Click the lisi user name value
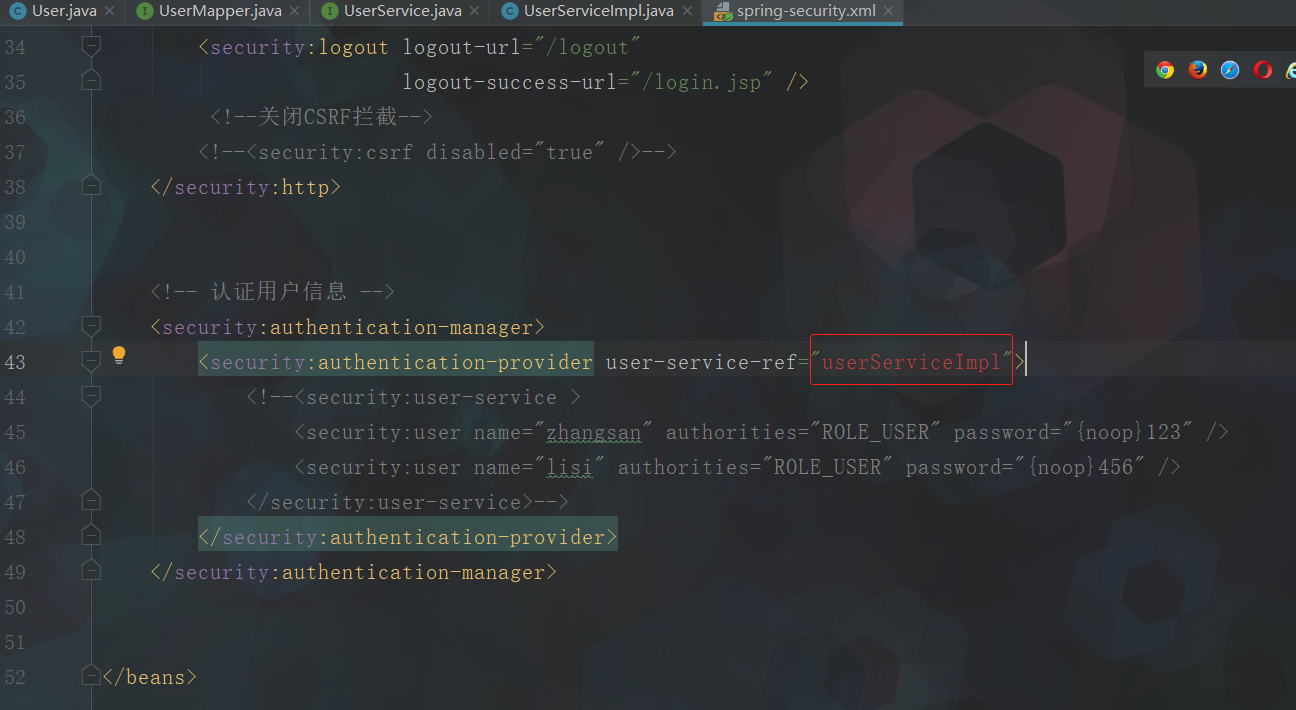Image resolution: width=1296 pixels, height=710 pixels. (x=569, y=467)
